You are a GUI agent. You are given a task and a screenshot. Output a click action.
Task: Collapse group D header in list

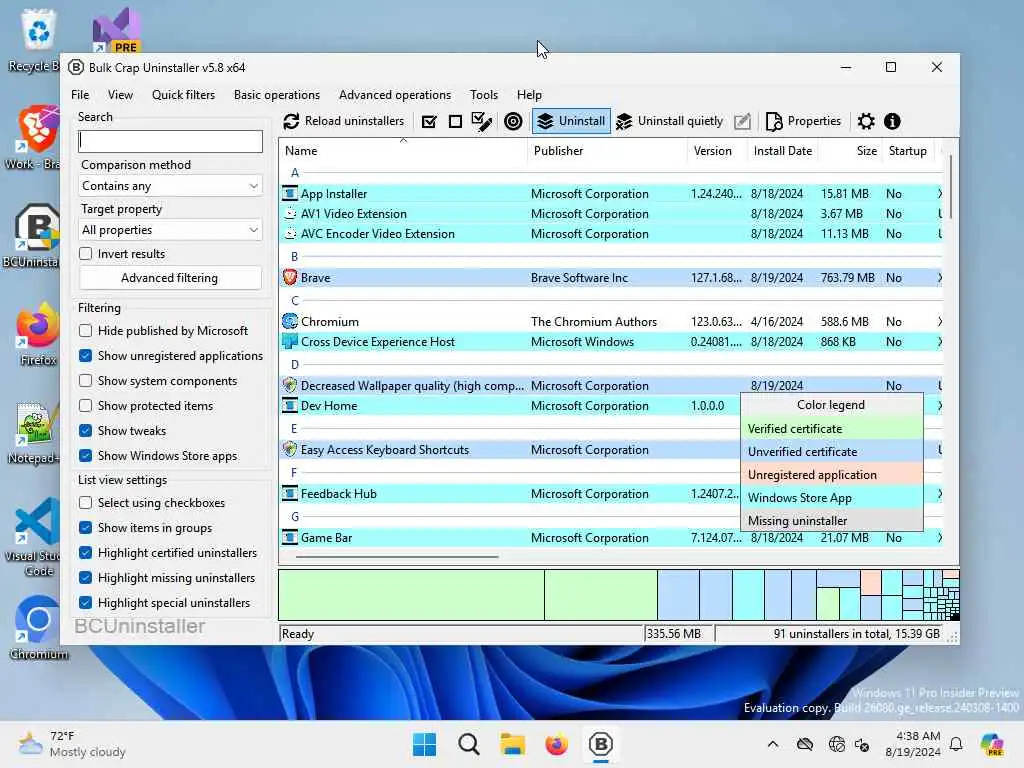[x=295, y=364]
